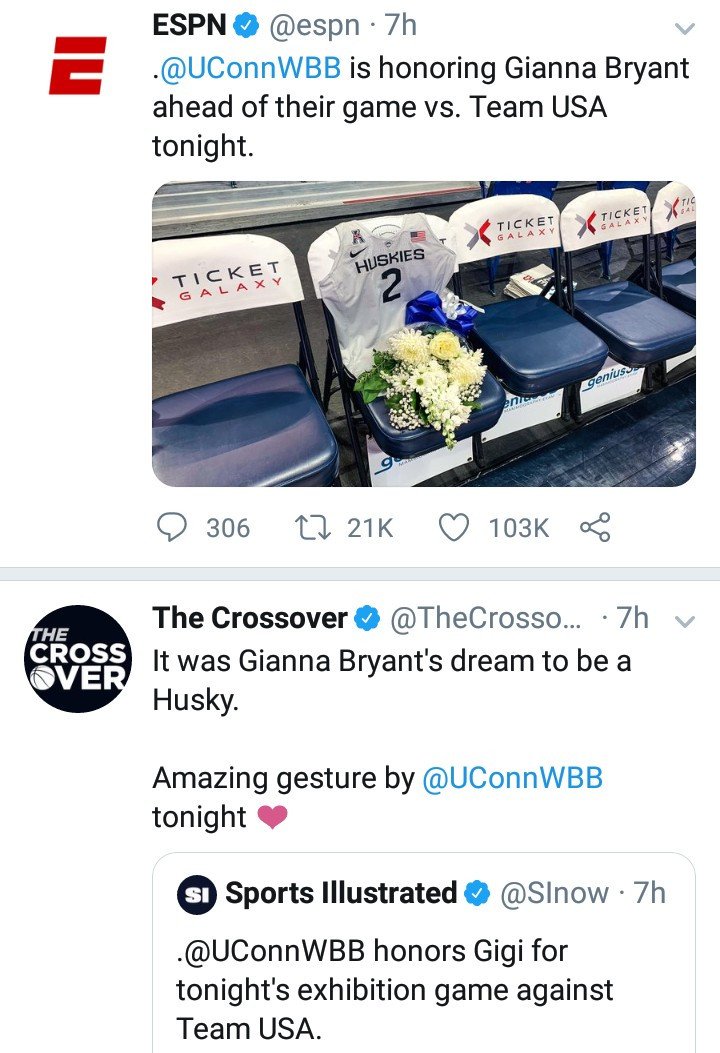Expand options chevron on The Crossover tweet
Screen dimensions: 720x1053
(684, 622)
